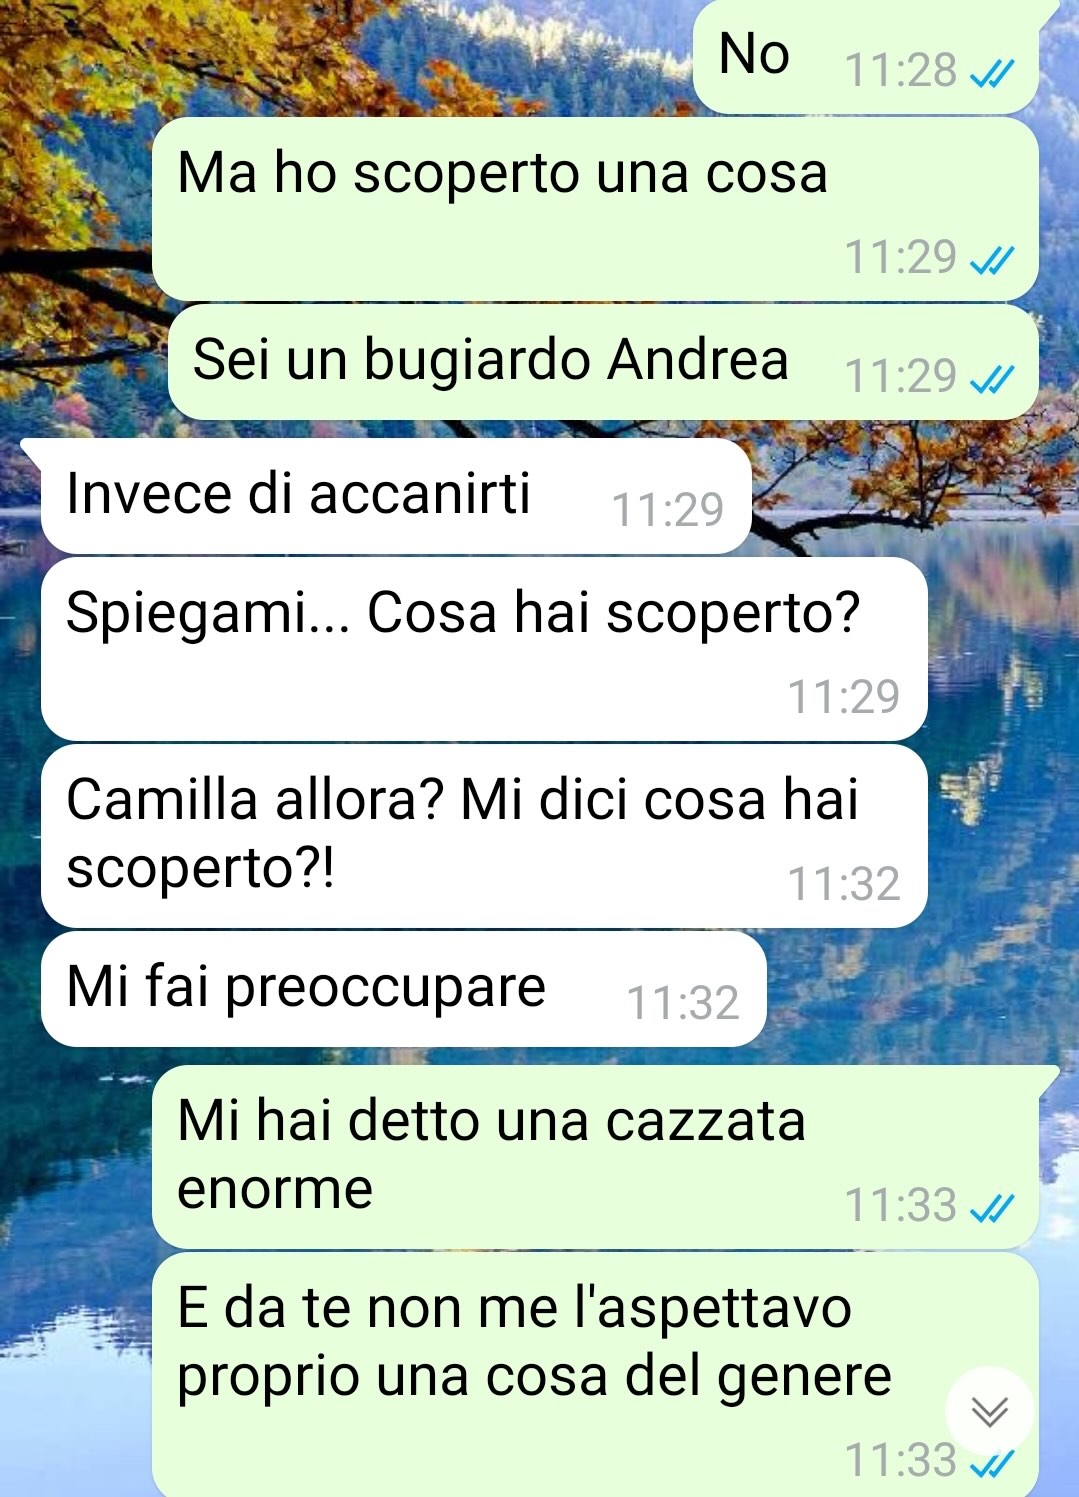
Task: Select received message 'Invece di accanirti'
Action: pos(396,496)
